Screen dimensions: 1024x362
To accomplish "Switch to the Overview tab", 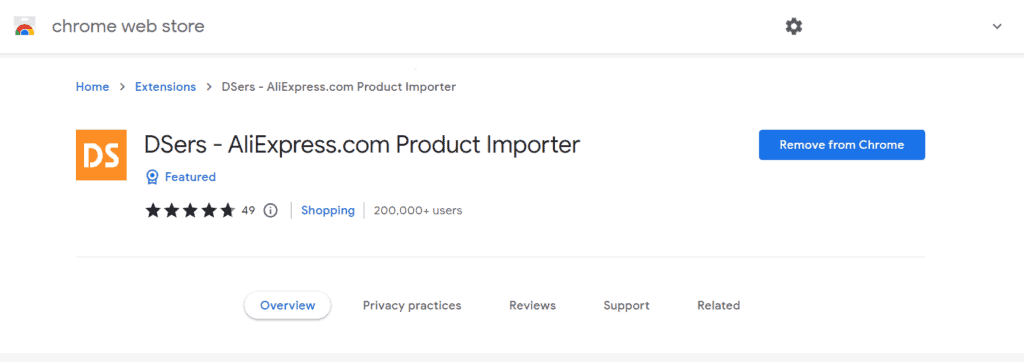I will click(x=287, y=305).
